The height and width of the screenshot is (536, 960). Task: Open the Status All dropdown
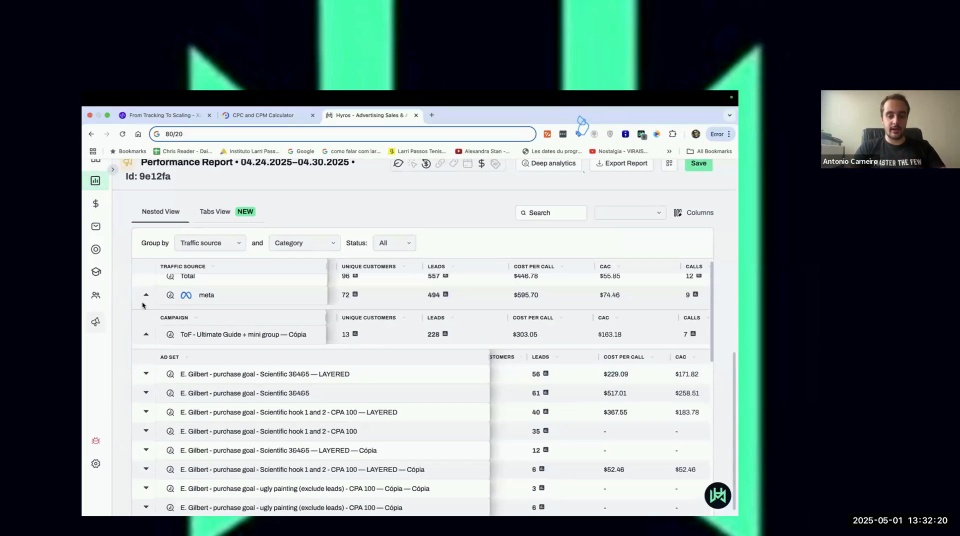[394, 243]
